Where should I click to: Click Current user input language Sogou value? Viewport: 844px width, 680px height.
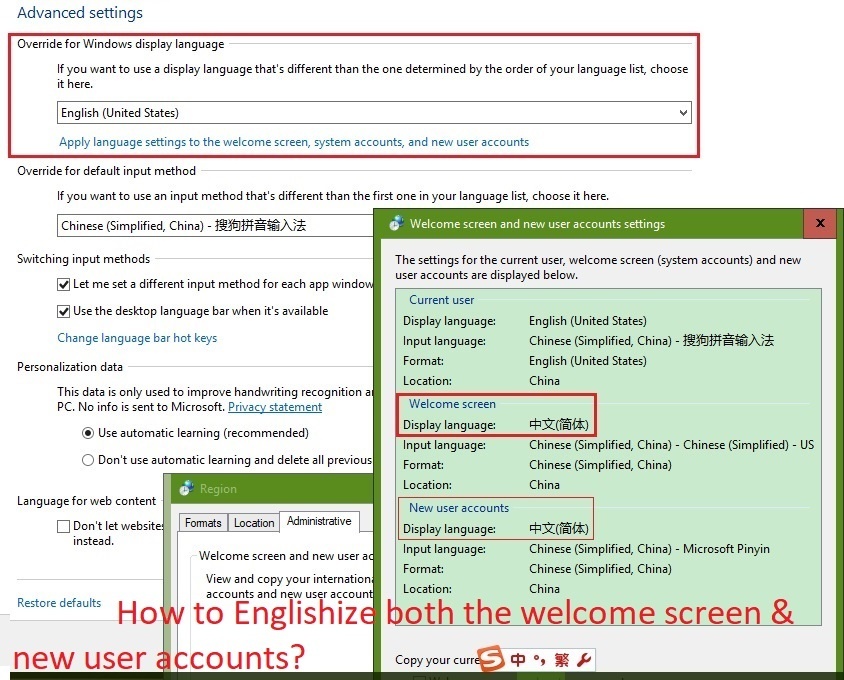[x=651, y=341]
